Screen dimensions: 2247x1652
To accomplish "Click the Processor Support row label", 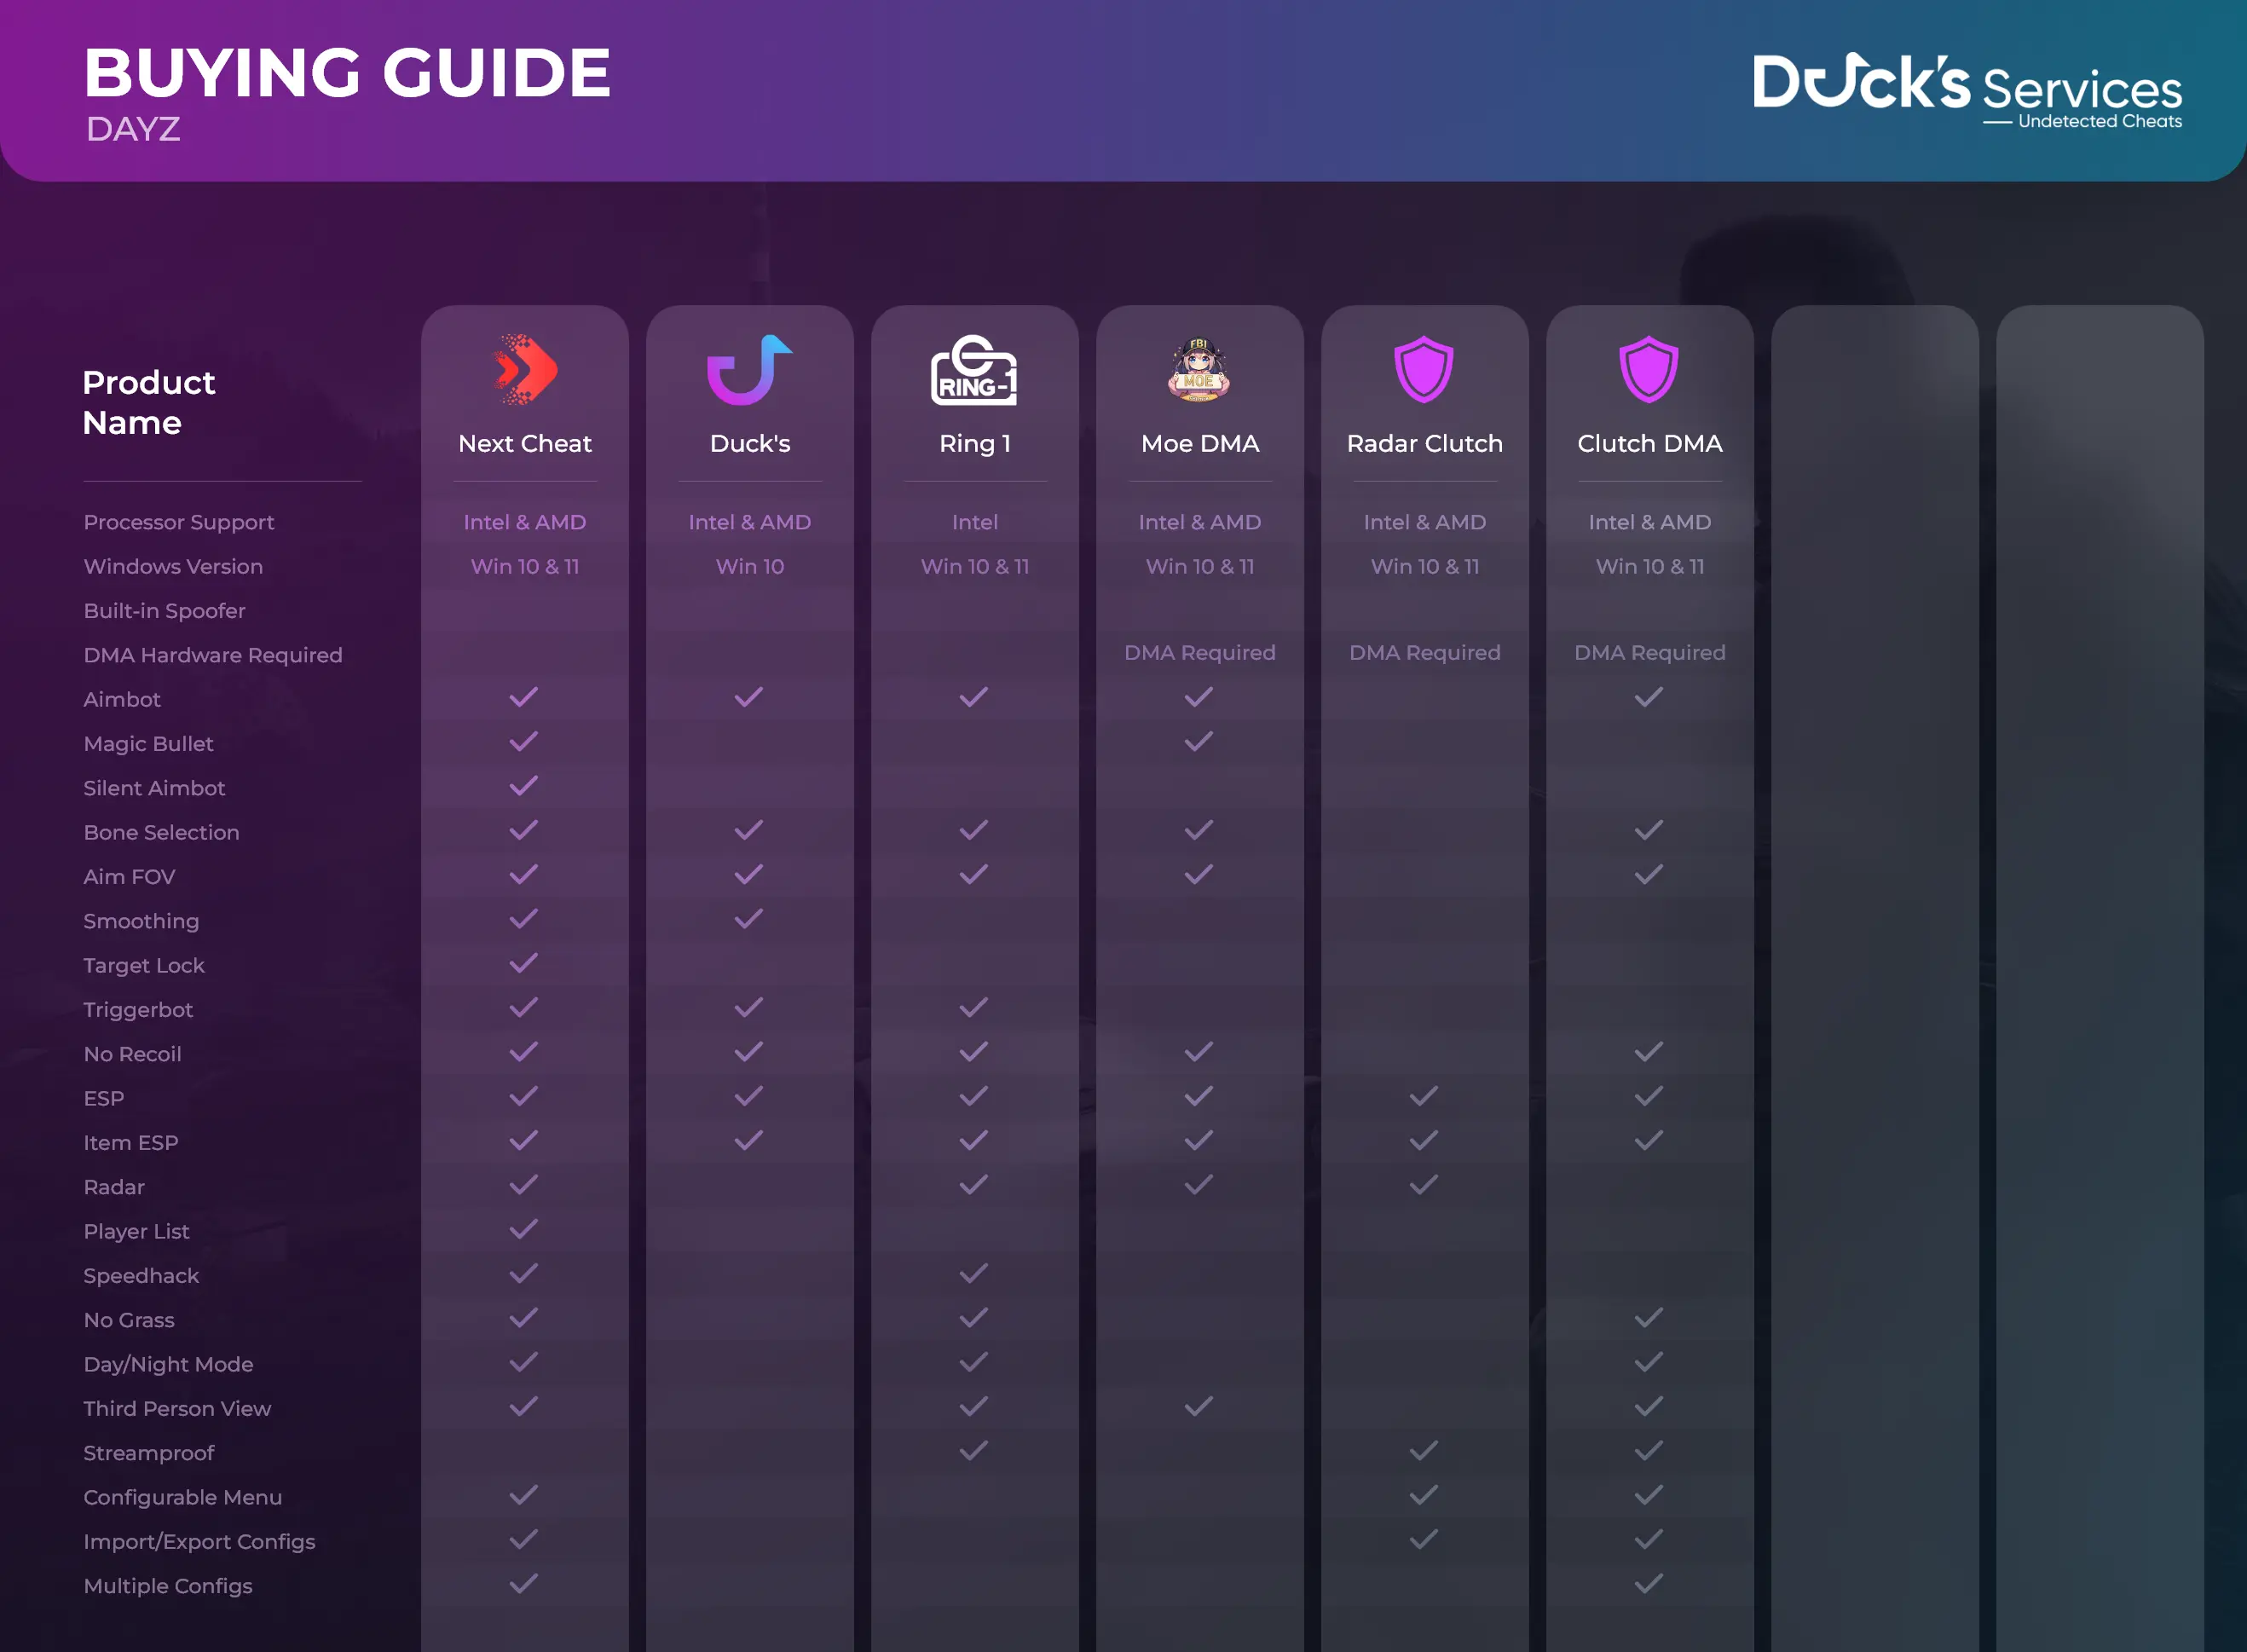I will click(x=179, y=522).
